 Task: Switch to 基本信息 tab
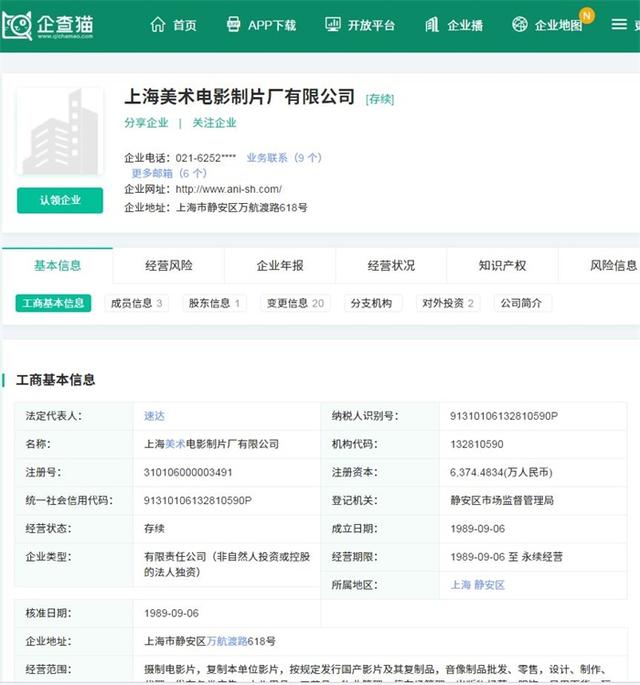point(58,266)
